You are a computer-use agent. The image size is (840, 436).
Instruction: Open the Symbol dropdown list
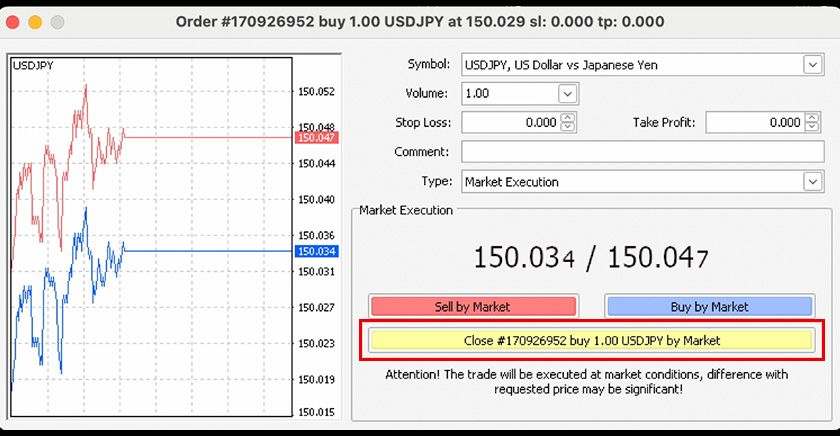[x=811, y=65]
